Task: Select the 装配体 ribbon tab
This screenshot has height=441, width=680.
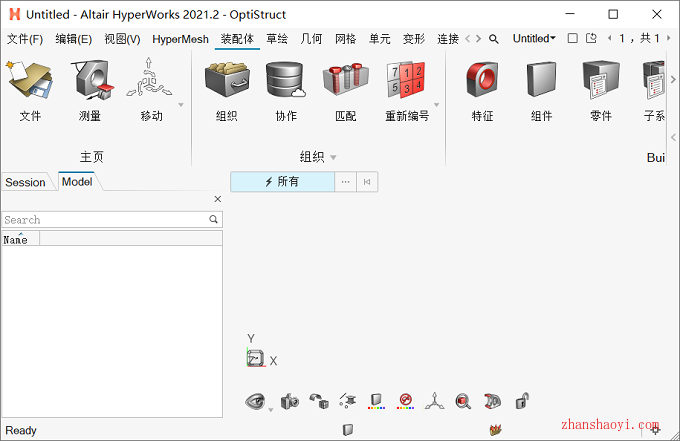Action: pyautogui.click(x=237, y=39)
